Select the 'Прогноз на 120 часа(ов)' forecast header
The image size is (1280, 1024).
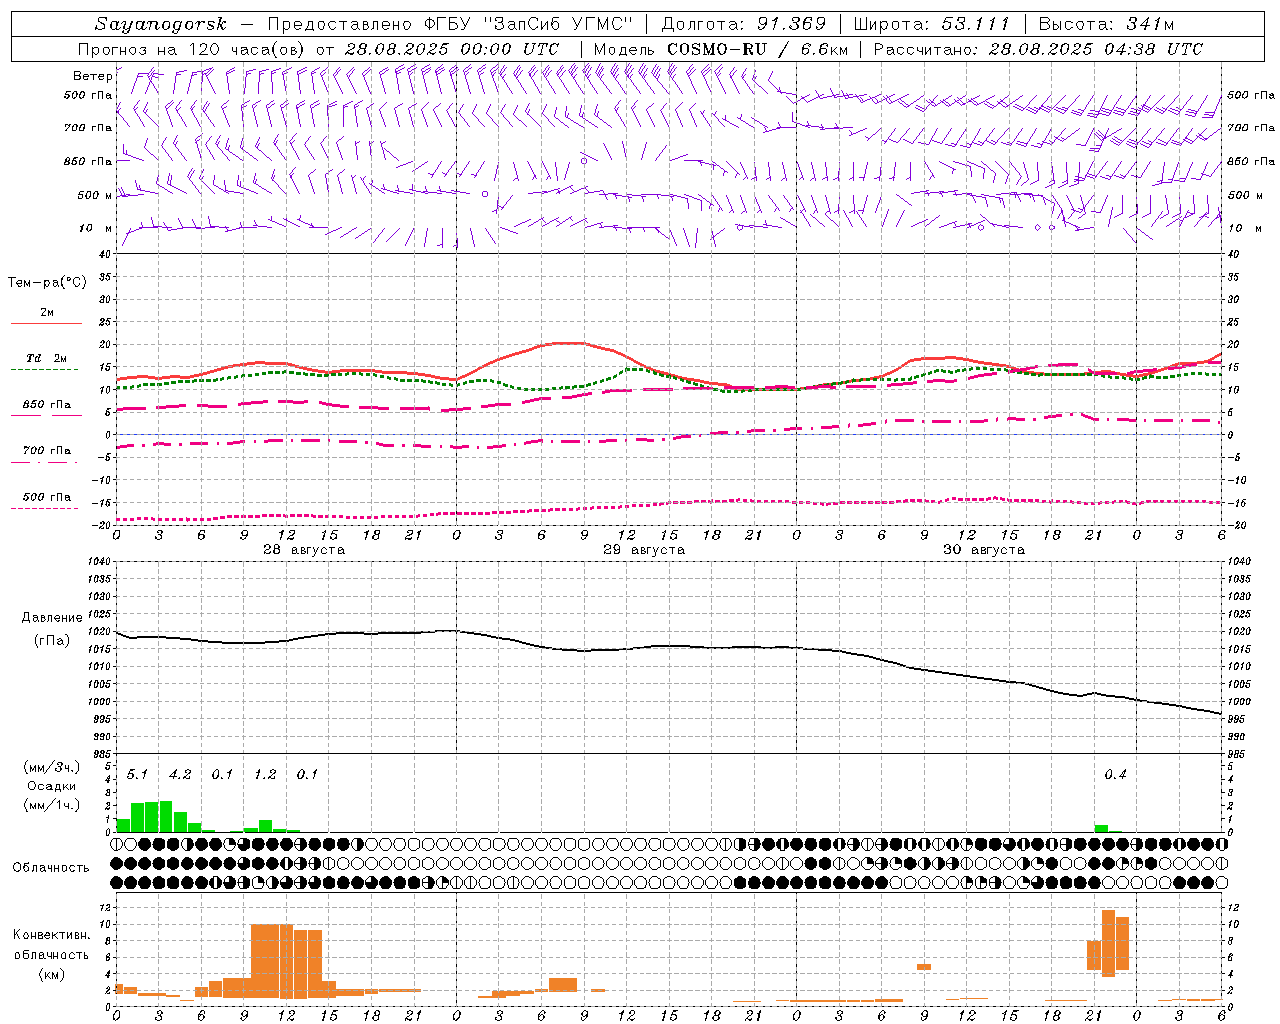click(192, 49)
